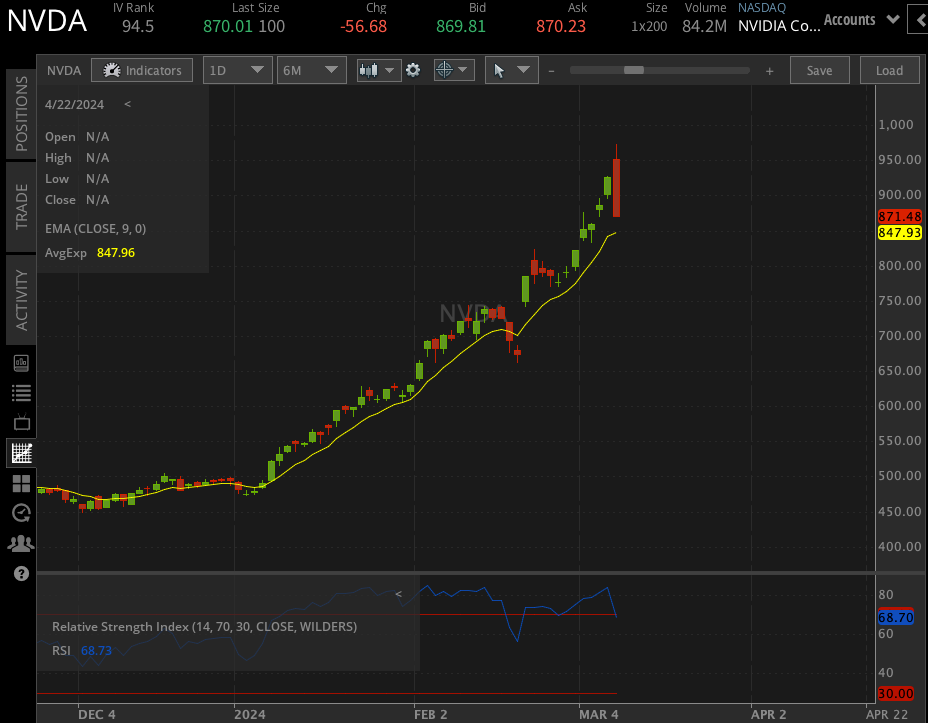Open the watchlist list icon
The height and width of the screenshot is (723, 928).
[21, 392]
